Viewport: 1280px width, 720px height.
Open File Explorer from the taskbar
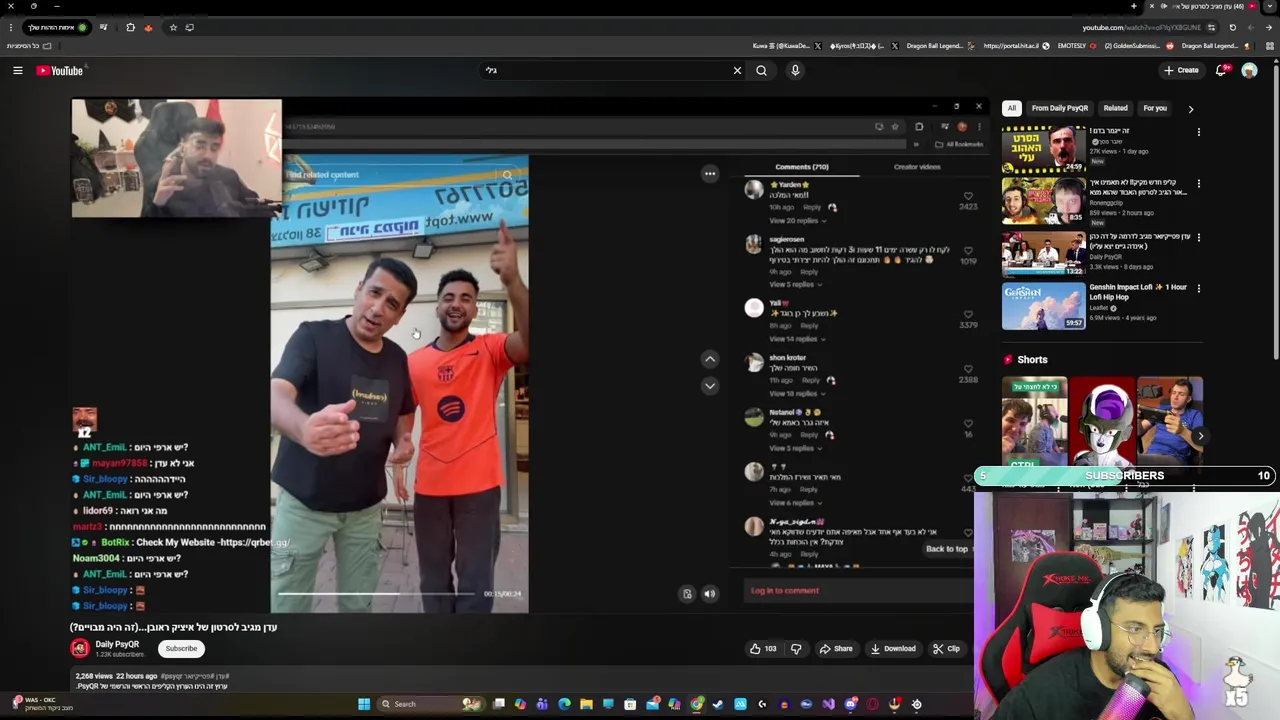tap(586, 704)
